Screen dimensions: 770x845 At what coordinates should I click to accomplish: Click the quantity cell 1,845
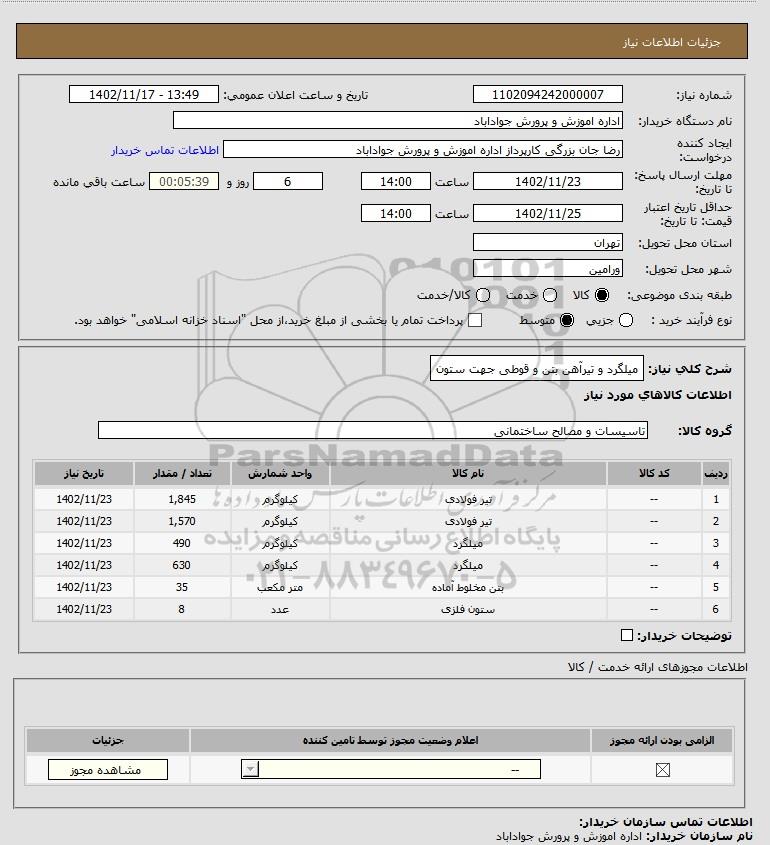182,499
